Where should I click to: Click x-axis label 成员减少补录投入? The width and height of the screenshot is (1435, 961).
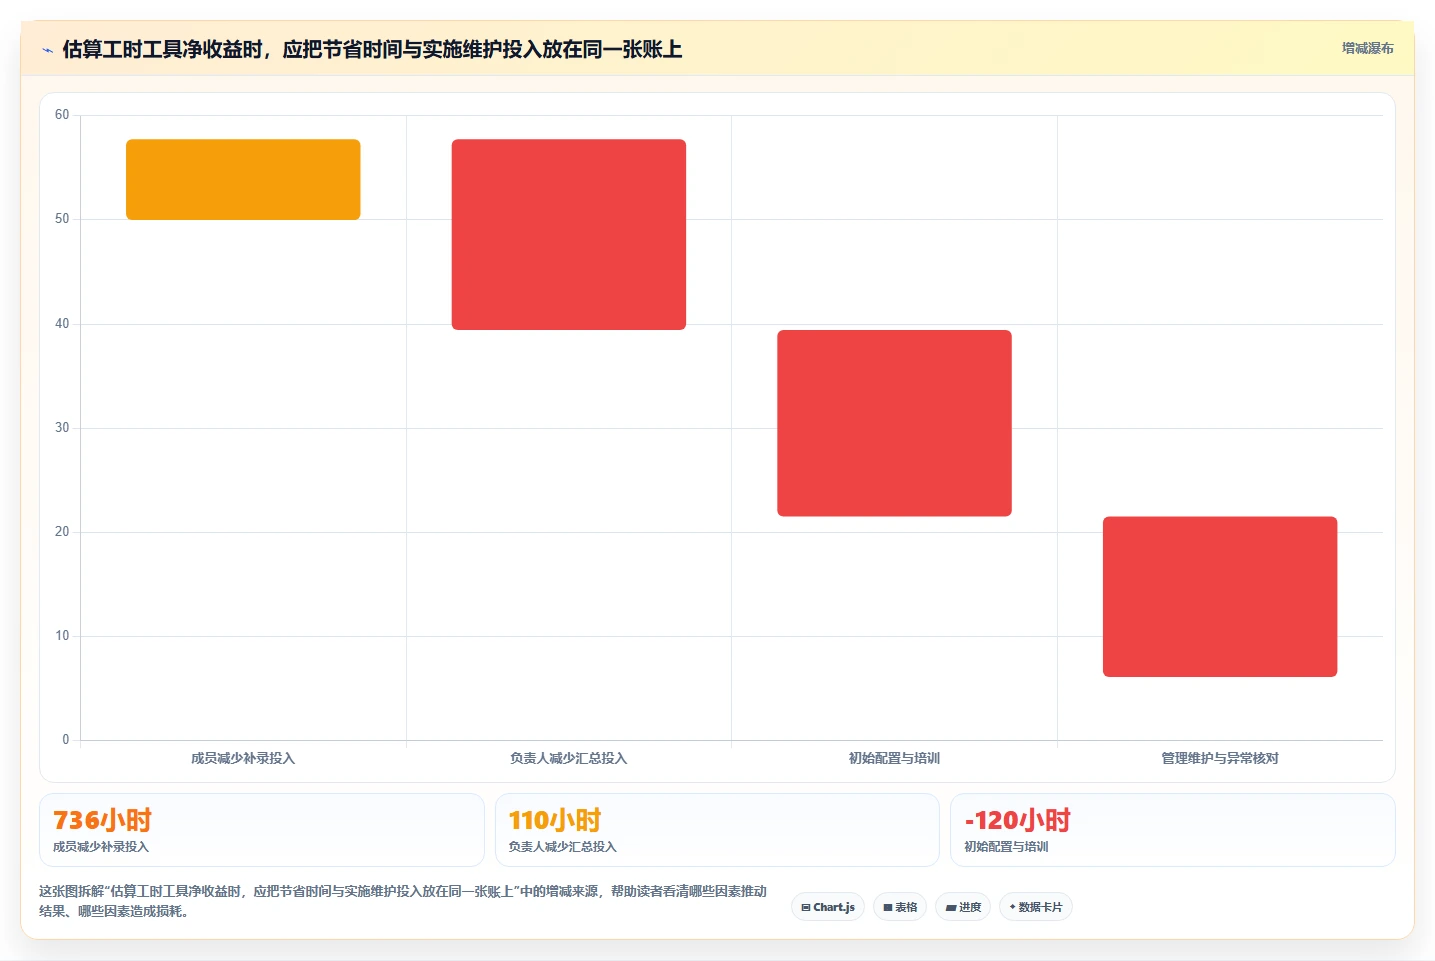click(x=243, y=758)
